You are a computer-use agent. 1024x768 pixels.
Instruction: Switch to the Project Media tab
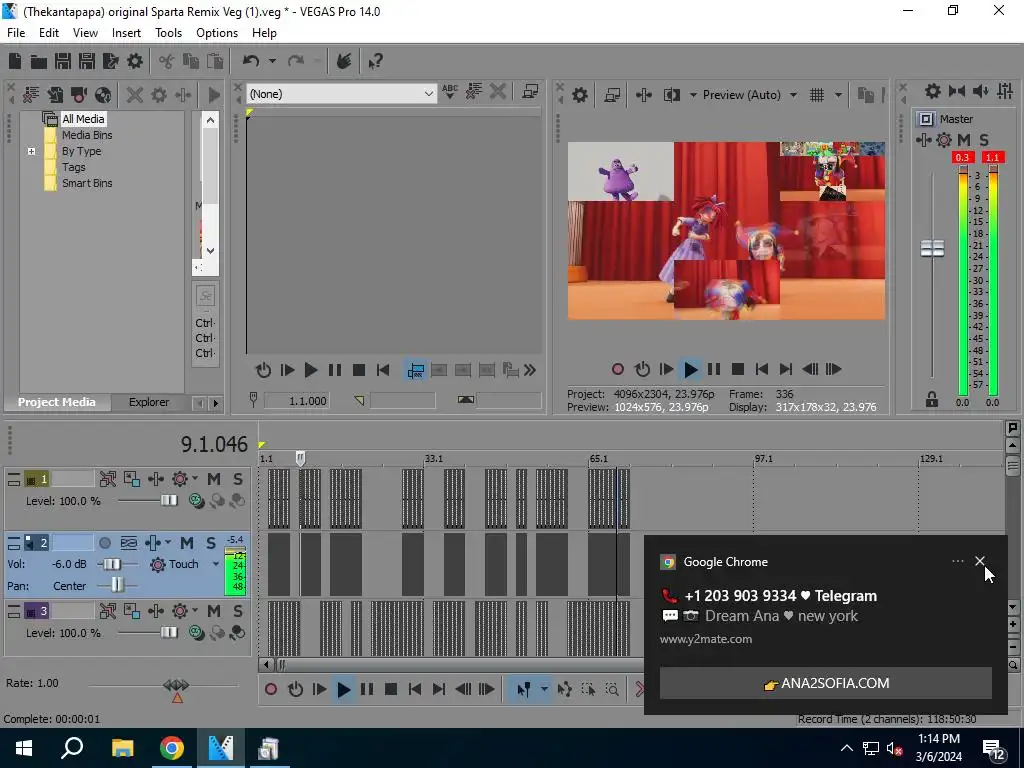tap(57, 402)
